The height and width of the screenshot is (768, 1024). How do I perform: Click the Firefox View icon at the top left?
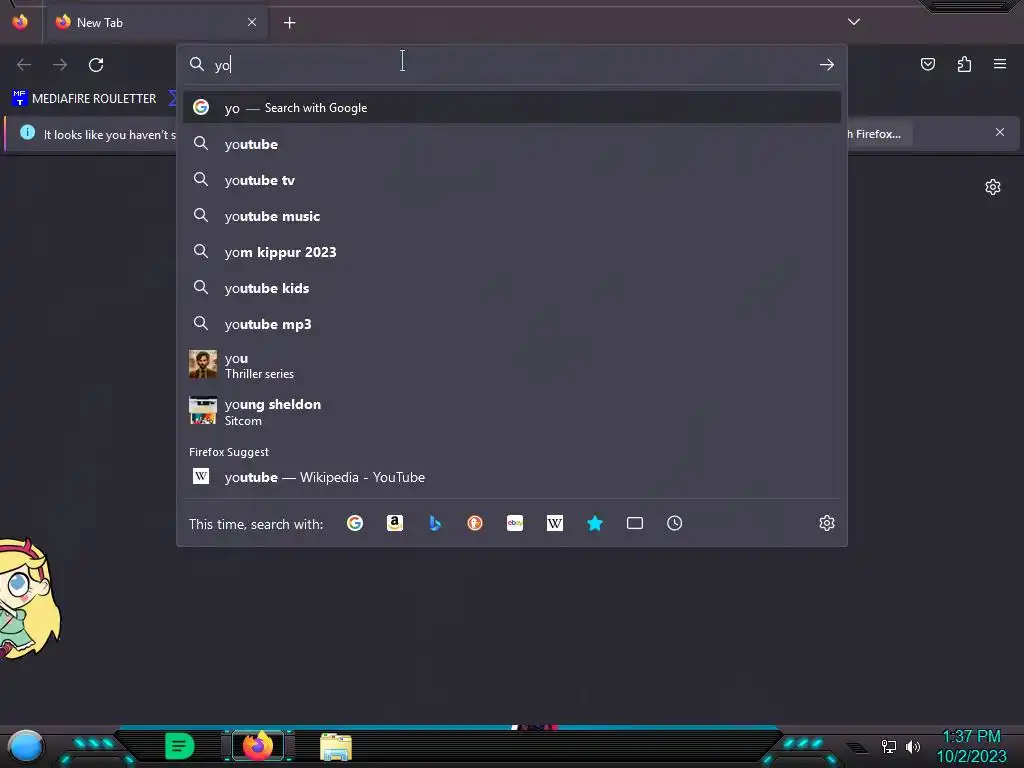pyautogui.click(x=20, y=22)
